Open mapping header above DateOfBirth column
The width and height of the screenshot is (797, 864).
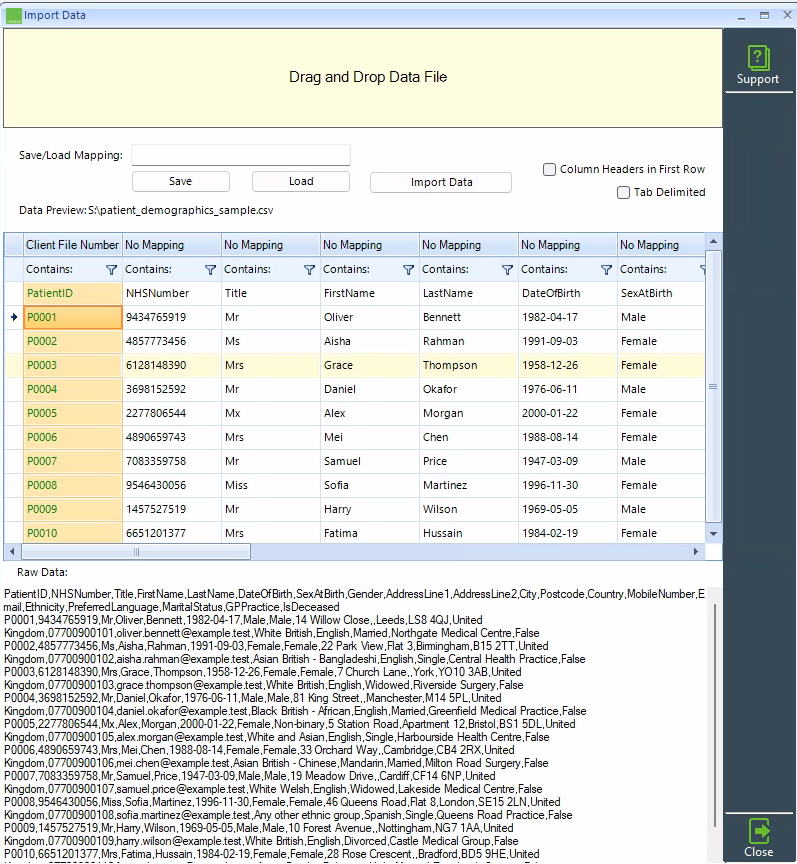pos(568,245)
